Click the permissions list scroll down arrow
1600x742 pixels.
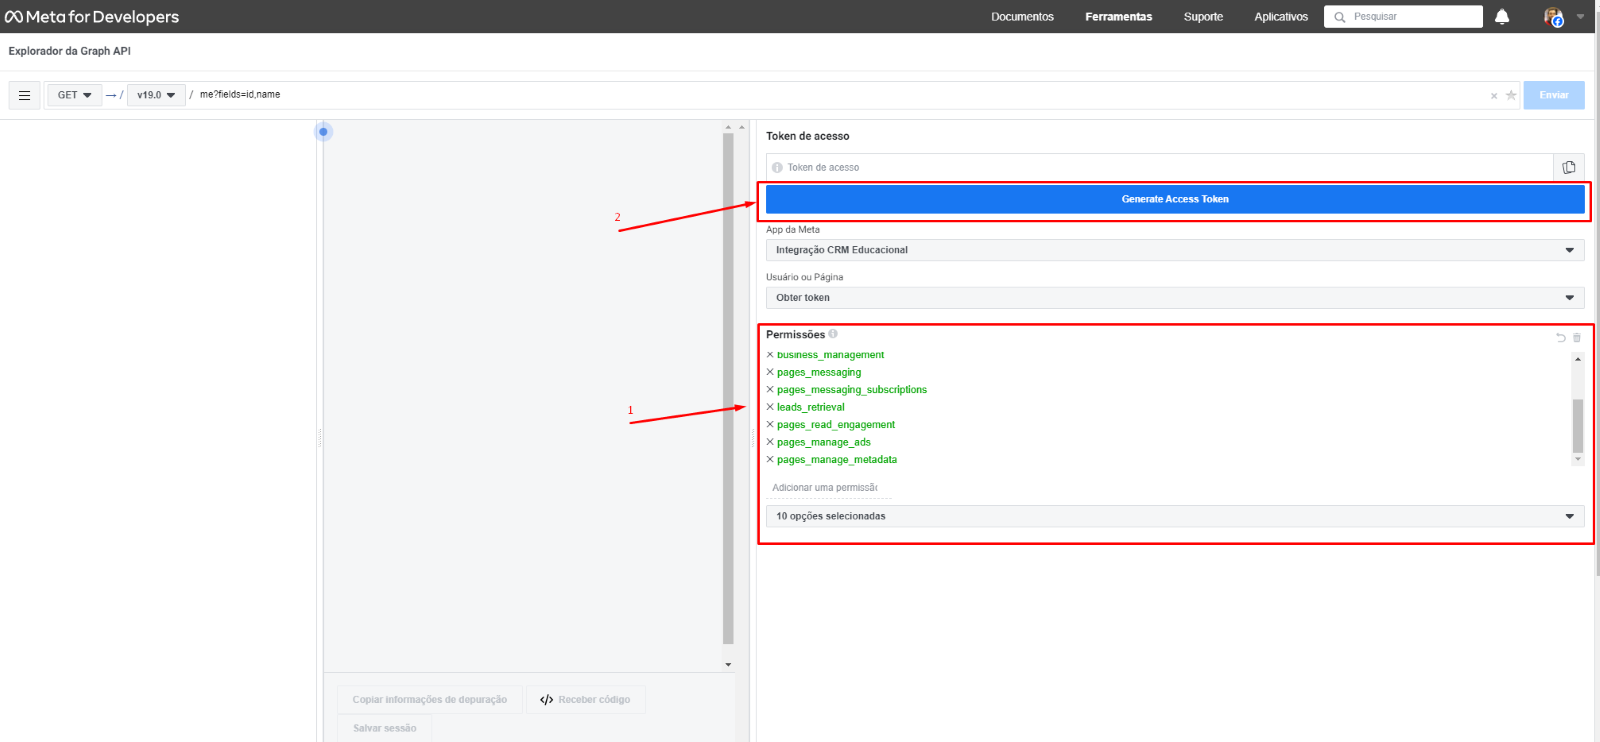click(1578, 459)
